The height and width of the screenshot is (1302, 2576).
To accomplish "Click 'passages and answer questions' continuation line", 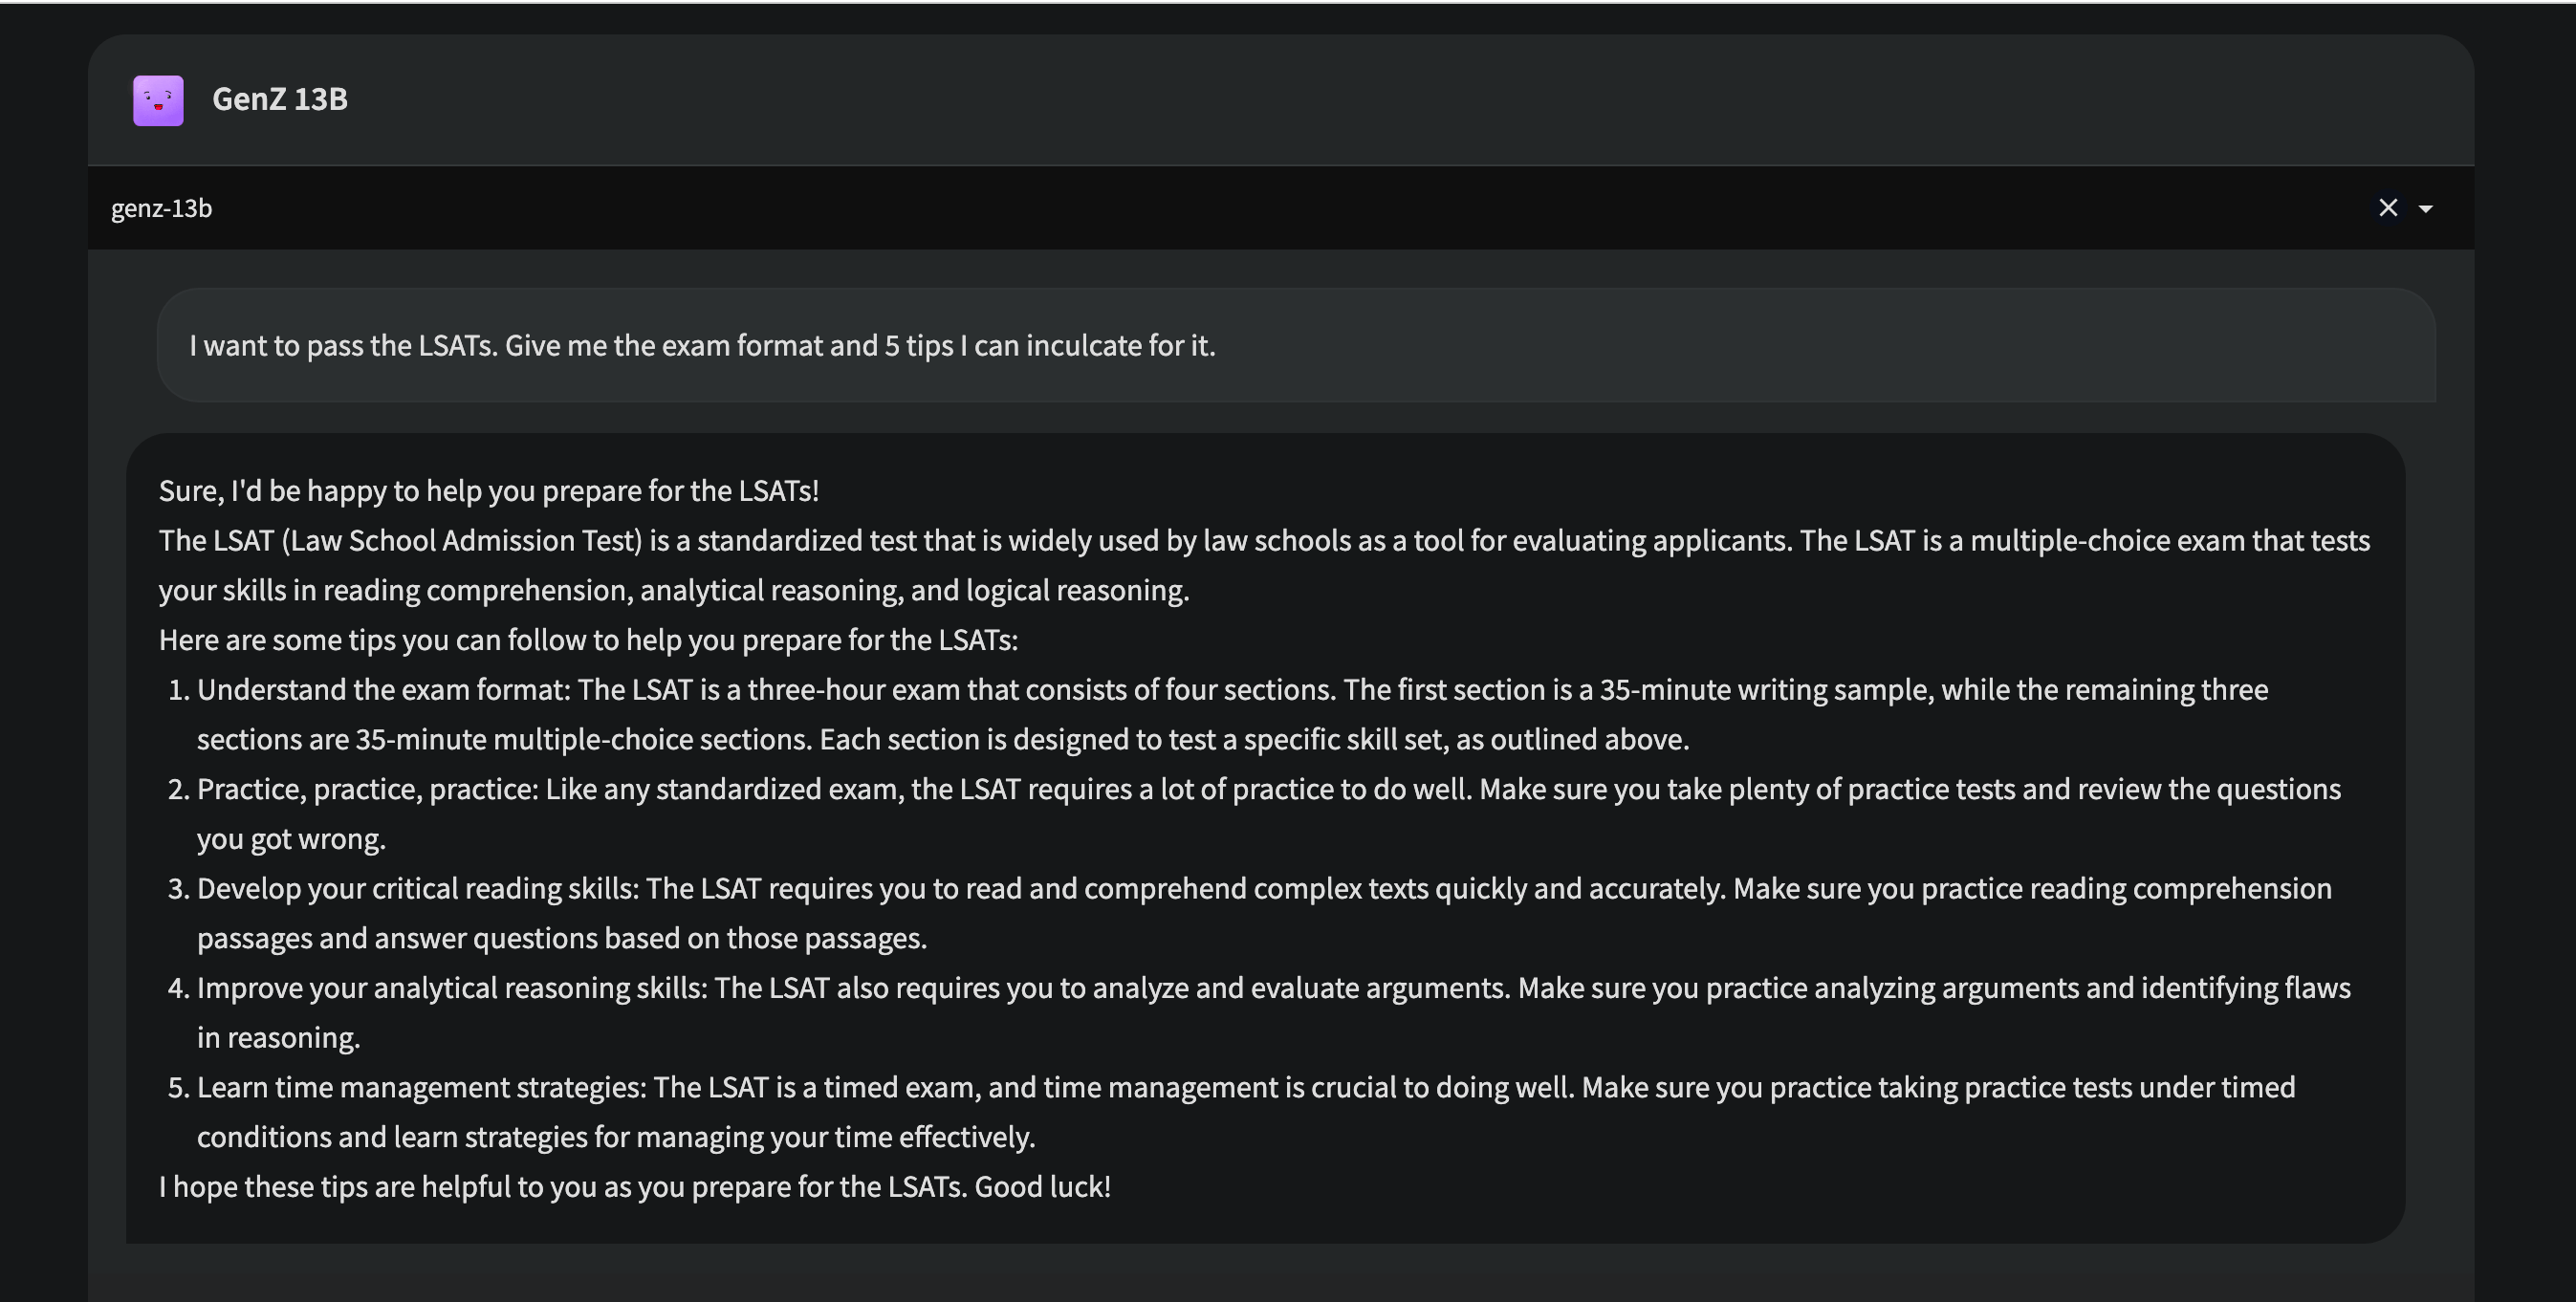I will (x=562, y=938).
